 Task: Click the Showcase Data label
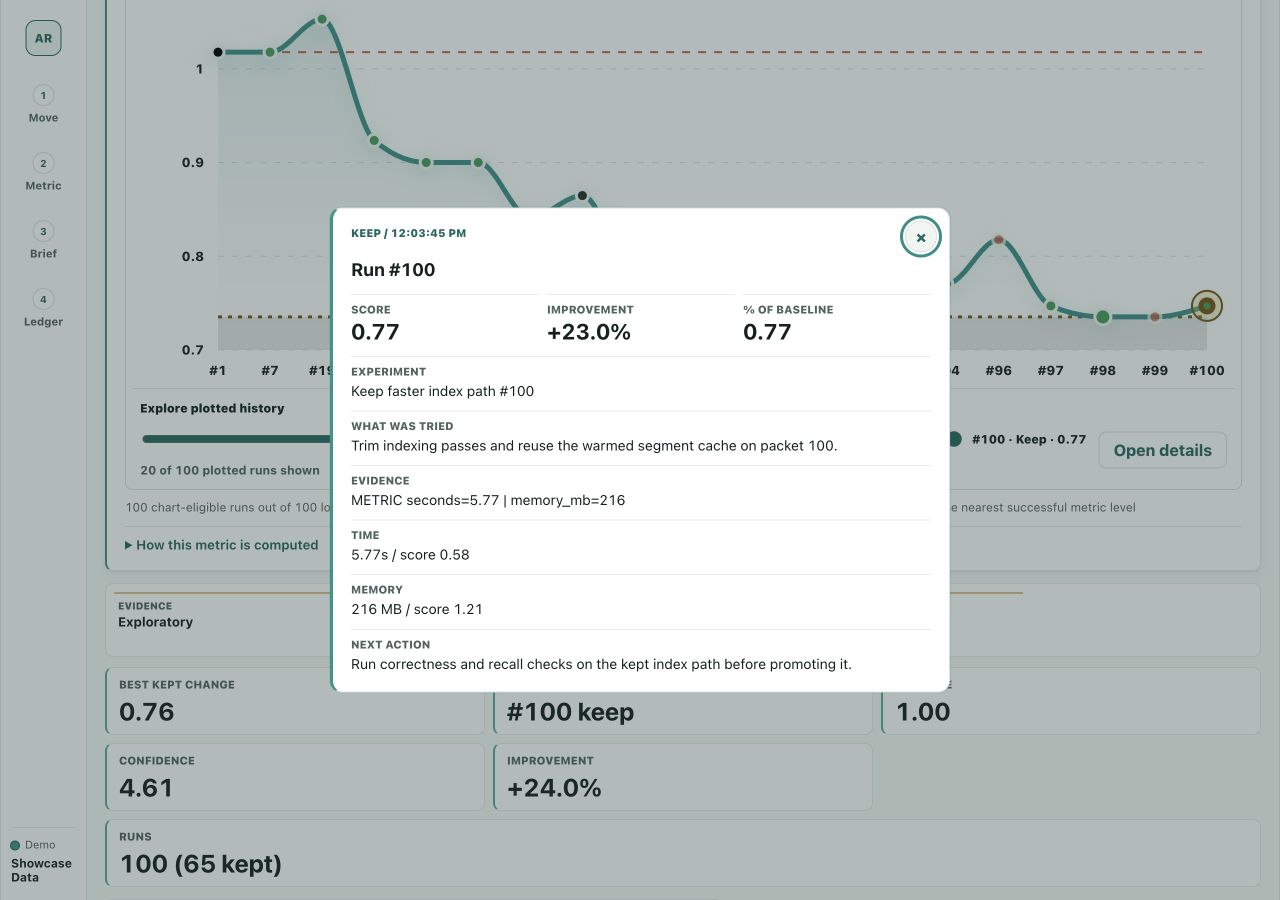click(x=41, y=870)
